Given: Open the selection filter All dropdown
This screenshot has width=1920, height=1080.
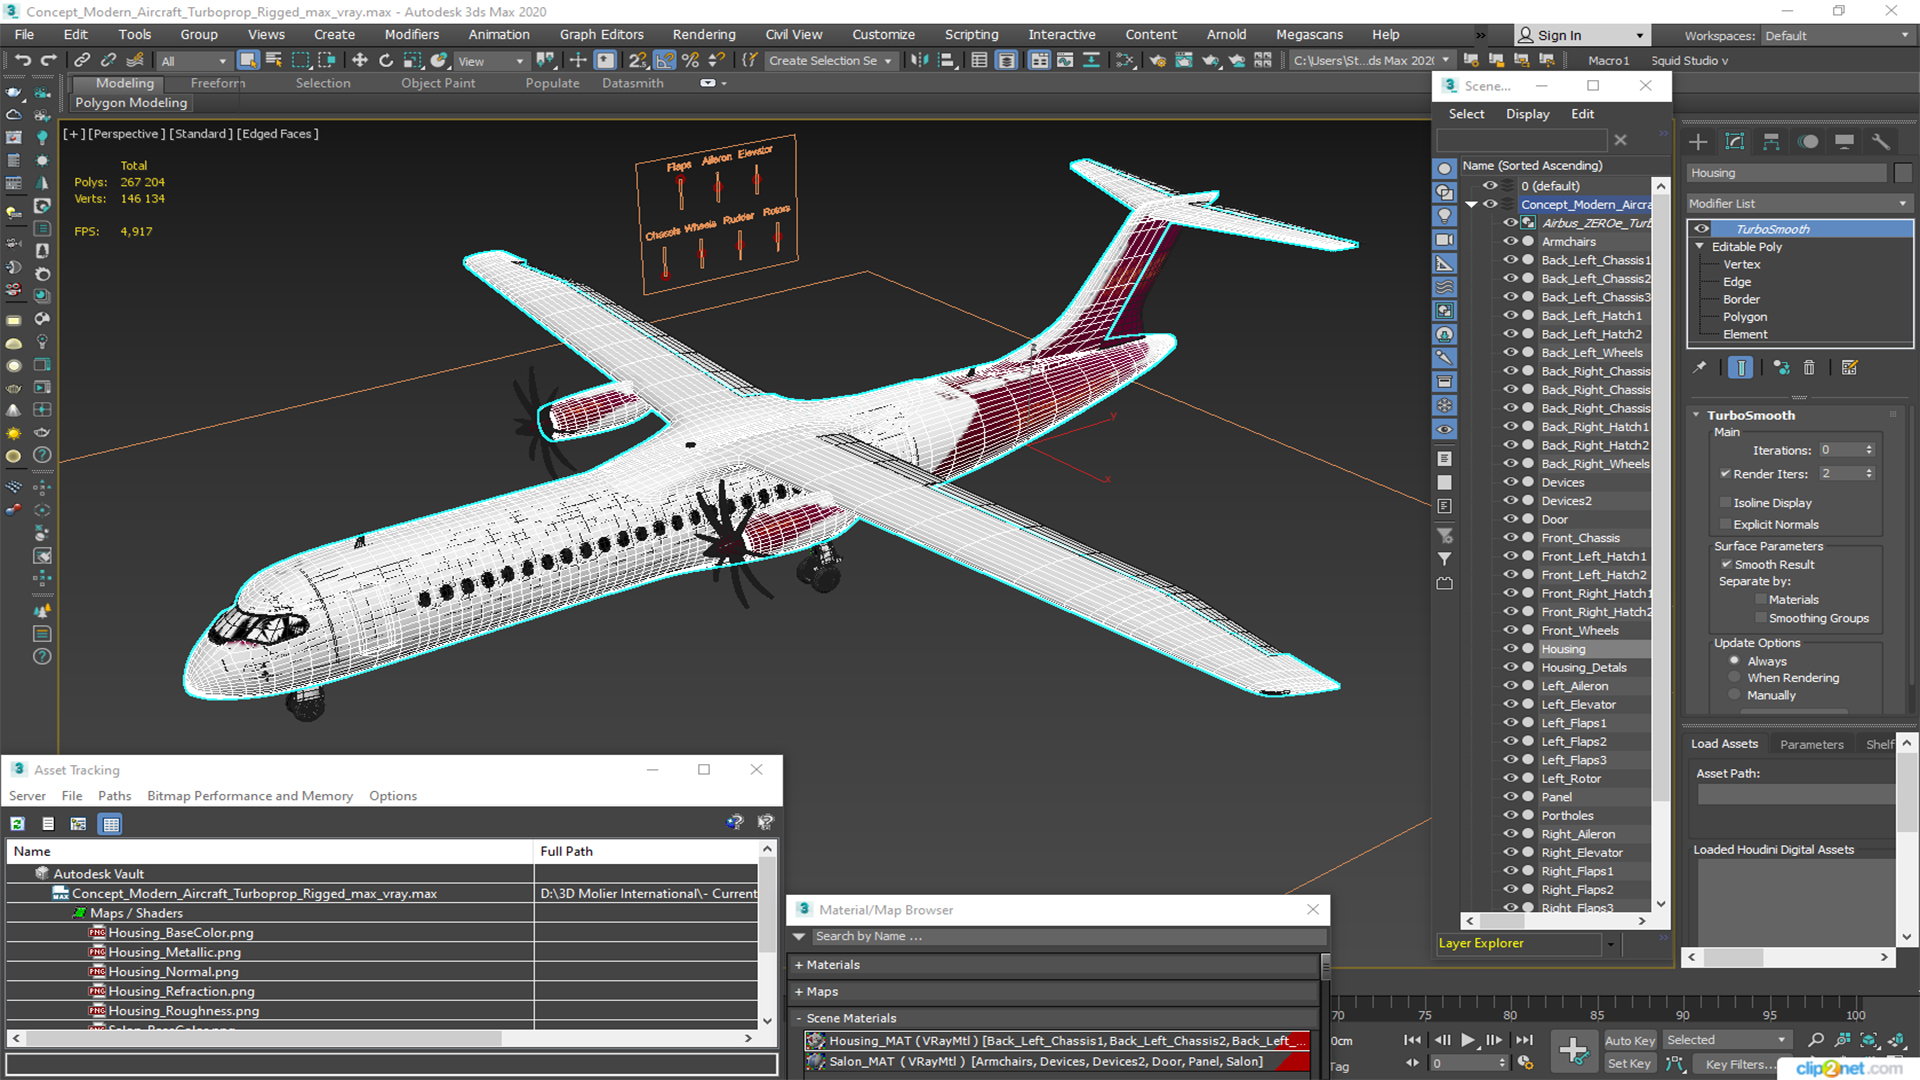Looking at the screenshot, I should pyautogui.click(x=194, y=61).
